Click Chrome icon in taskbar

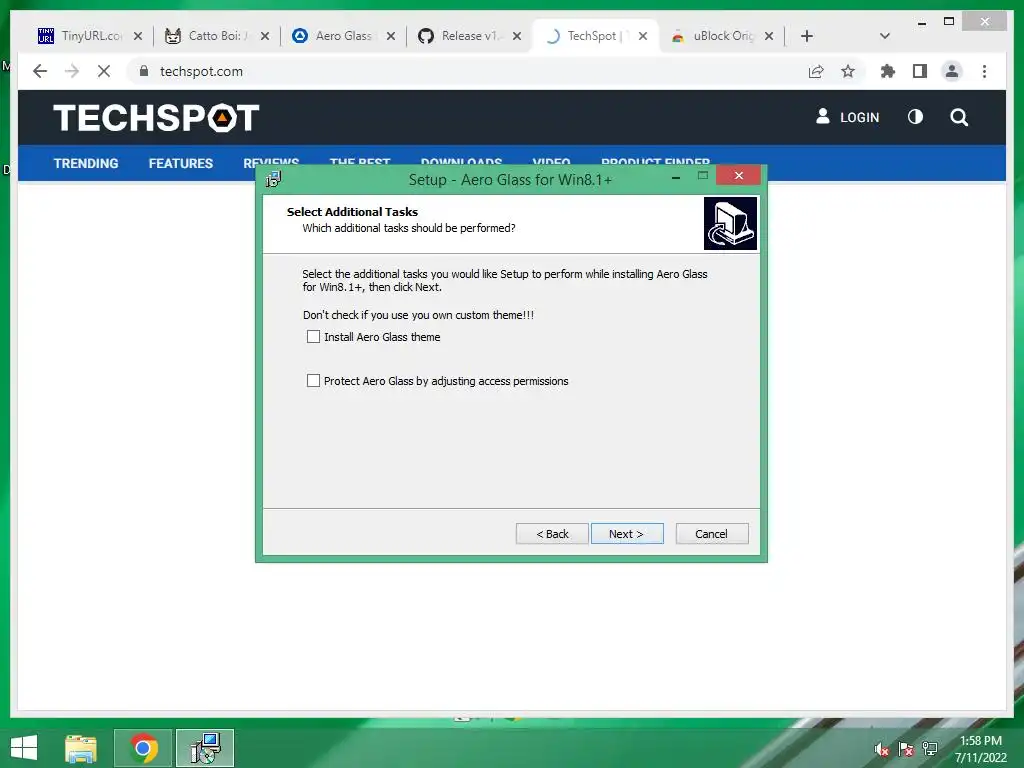pyautogui.click(x=143, y=748)
